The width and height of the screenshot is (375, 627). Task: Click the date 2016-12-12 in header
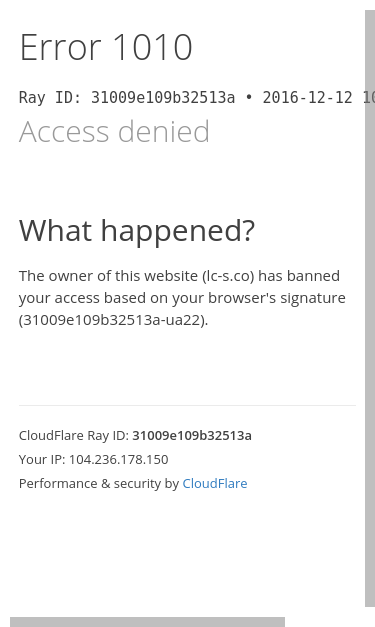click(x=307, y=98)
